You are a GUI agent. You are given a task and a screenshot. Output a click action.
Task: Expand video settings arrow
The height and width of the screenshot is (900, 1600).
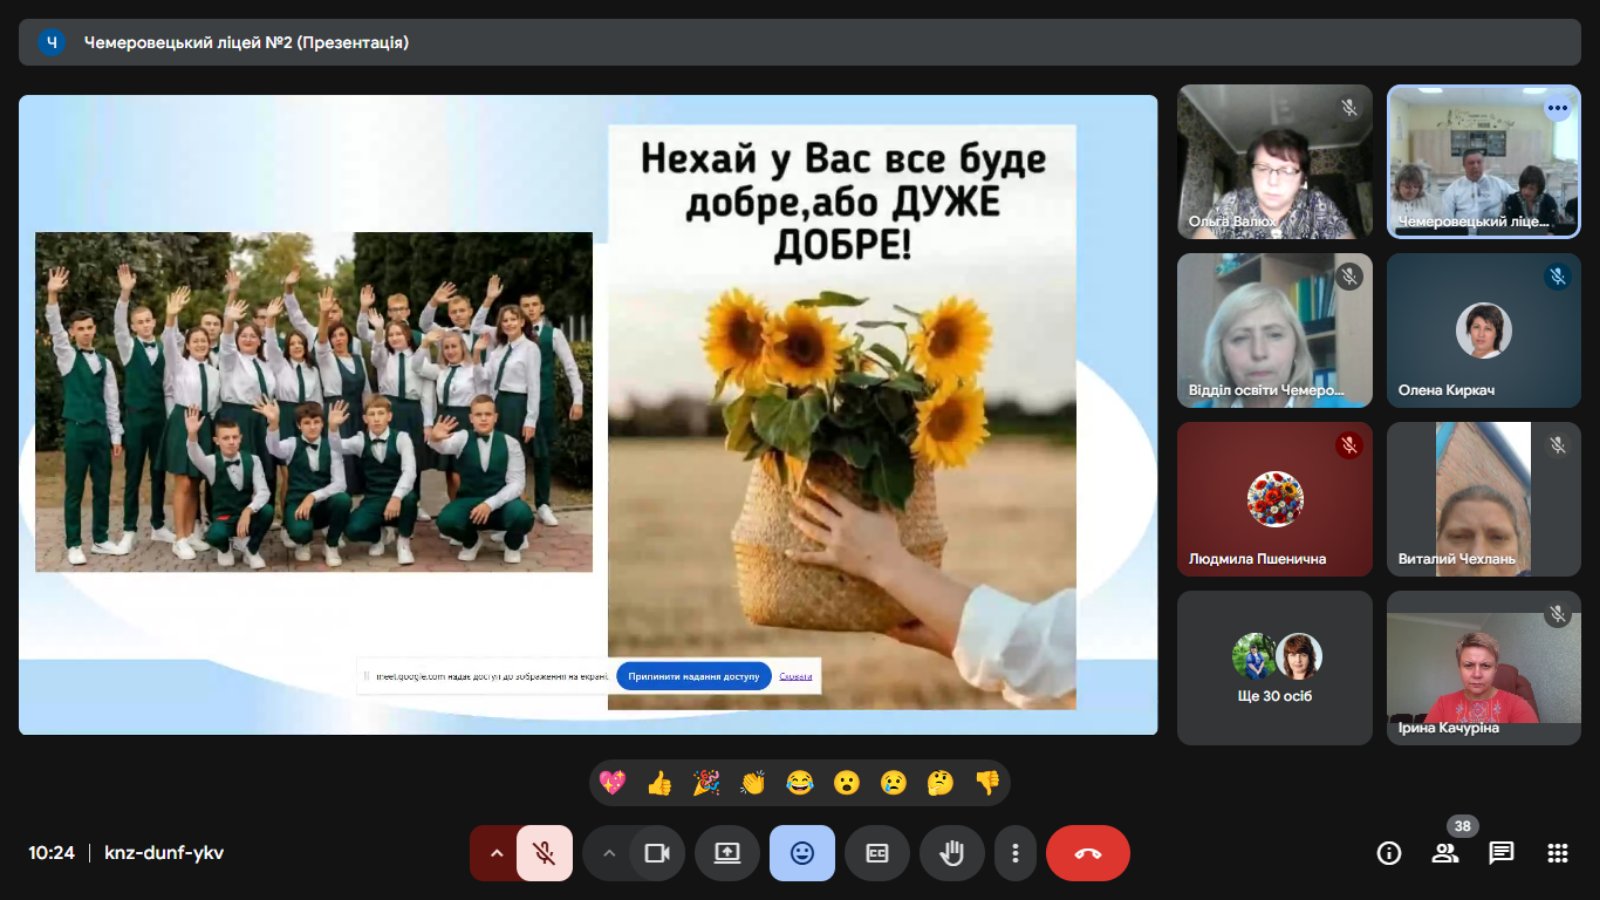[x=609, y=853]
